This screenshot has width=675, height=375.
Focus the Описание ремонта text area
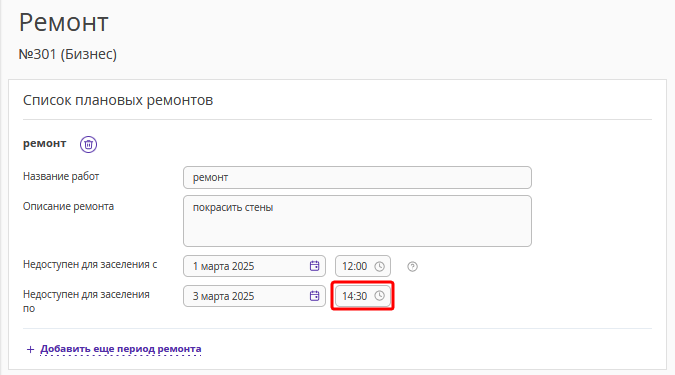point(357,221)
